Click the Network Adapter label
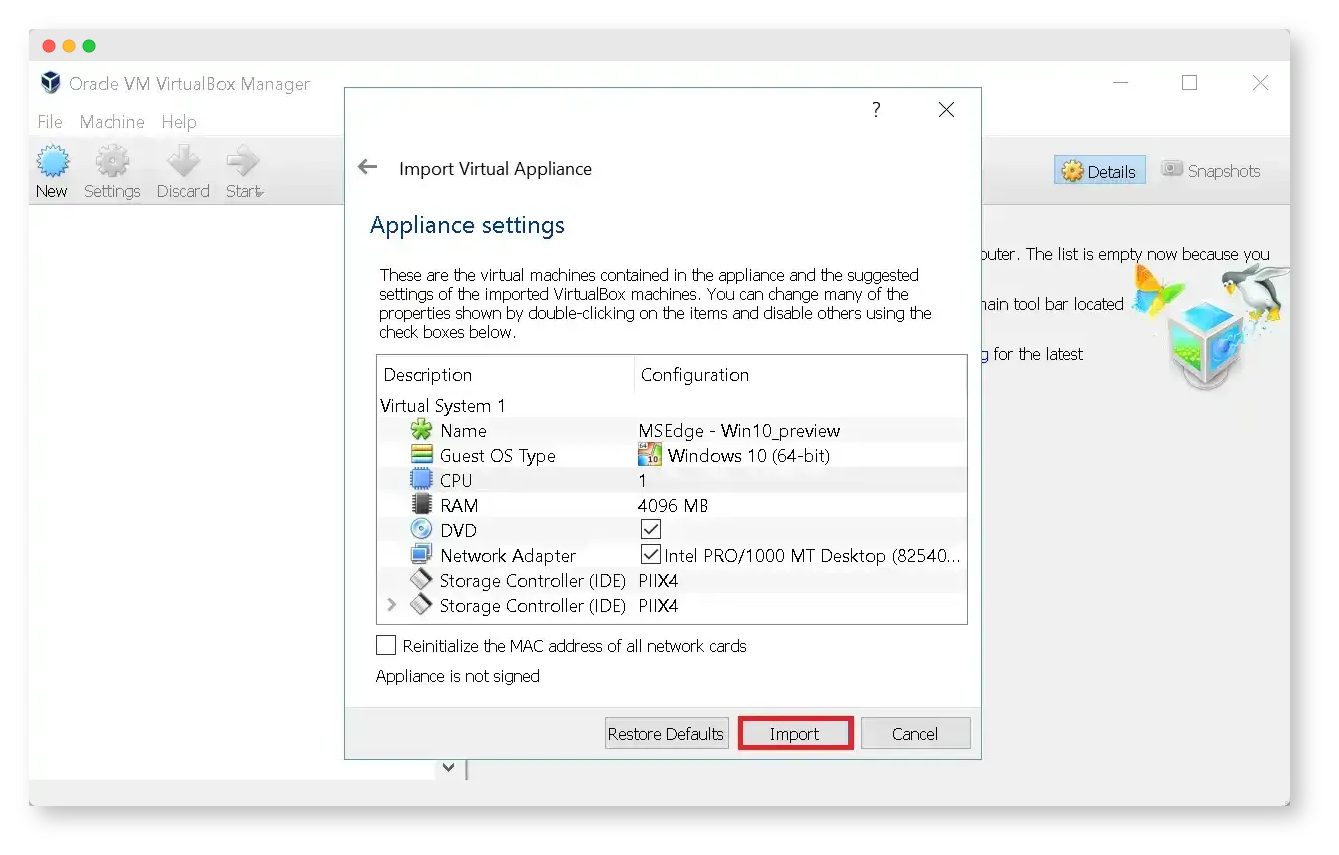This screenshot has width=1339, height=855. (508, 556)
